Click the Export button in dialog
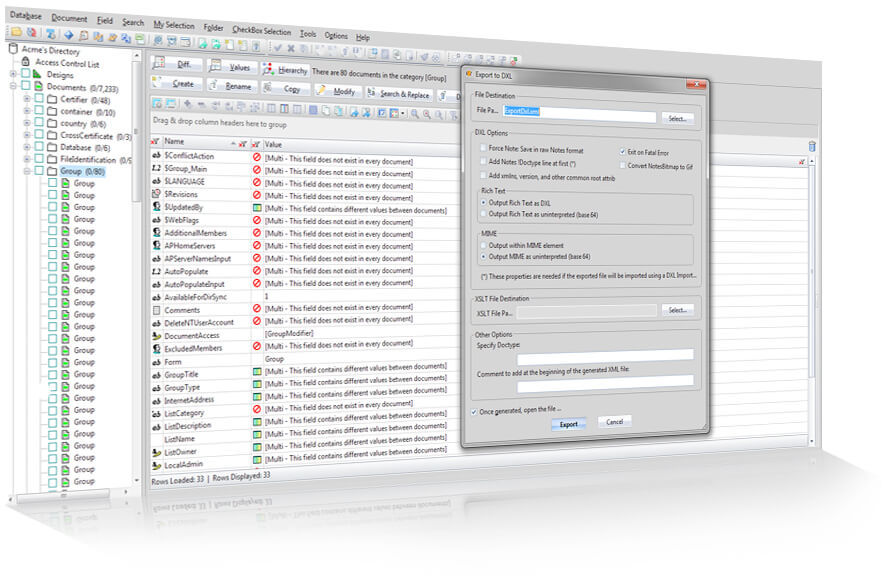 click(x=568, y=424)
